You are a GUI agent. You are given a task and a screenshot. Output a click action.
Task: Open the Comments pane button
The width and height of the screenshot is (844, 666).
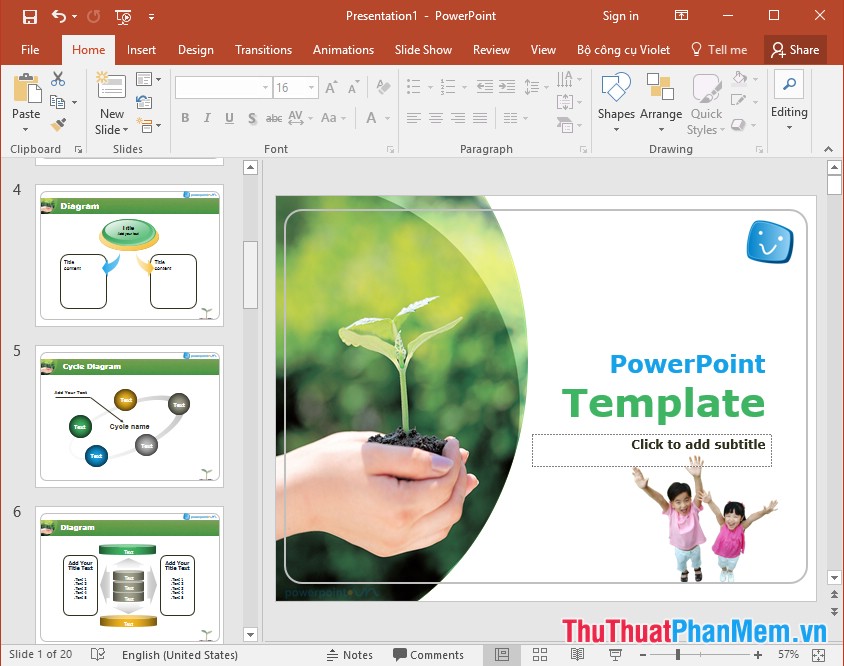pos(428,655)
